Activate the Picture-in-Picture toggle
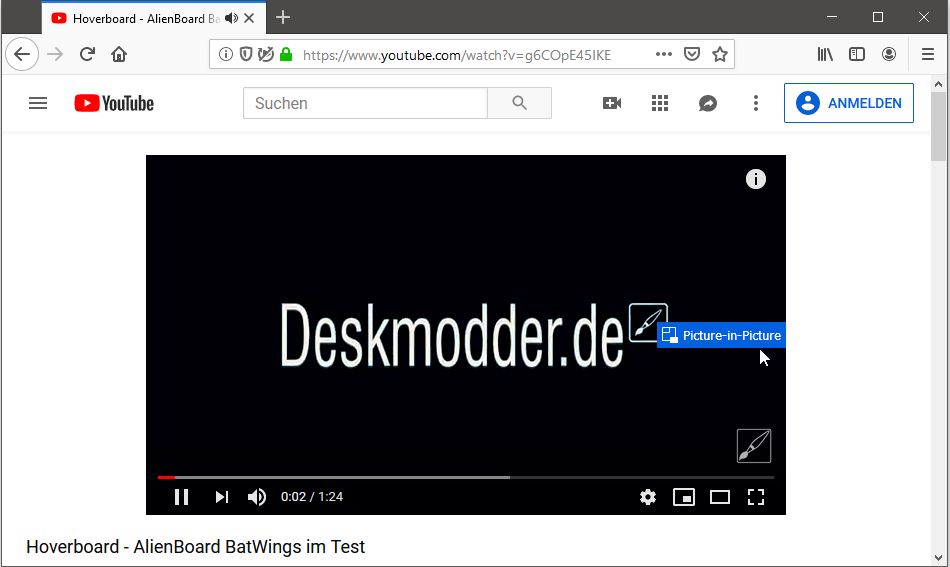Screen dimensions: 950x567 point(721,335)
